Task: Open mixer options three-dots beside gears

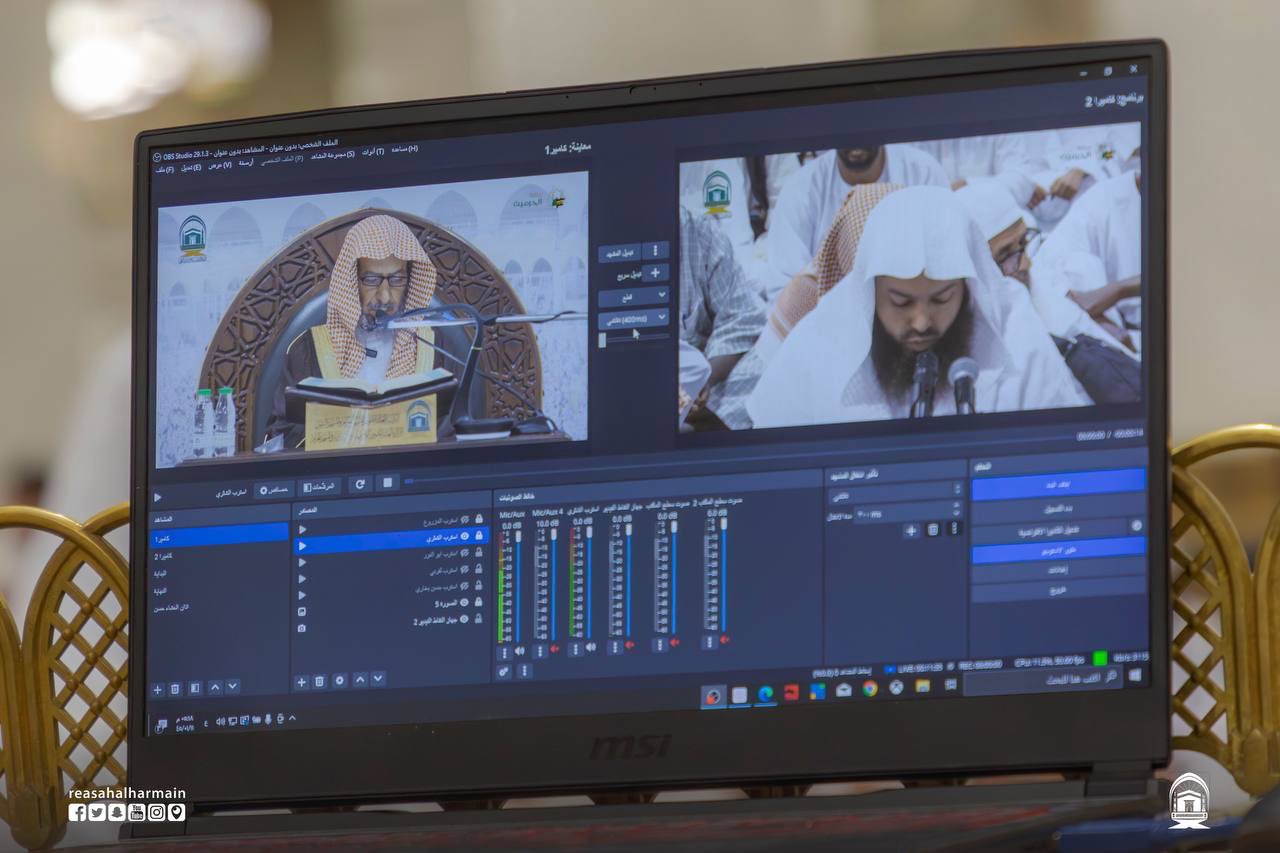Action: tap(524, 671)
